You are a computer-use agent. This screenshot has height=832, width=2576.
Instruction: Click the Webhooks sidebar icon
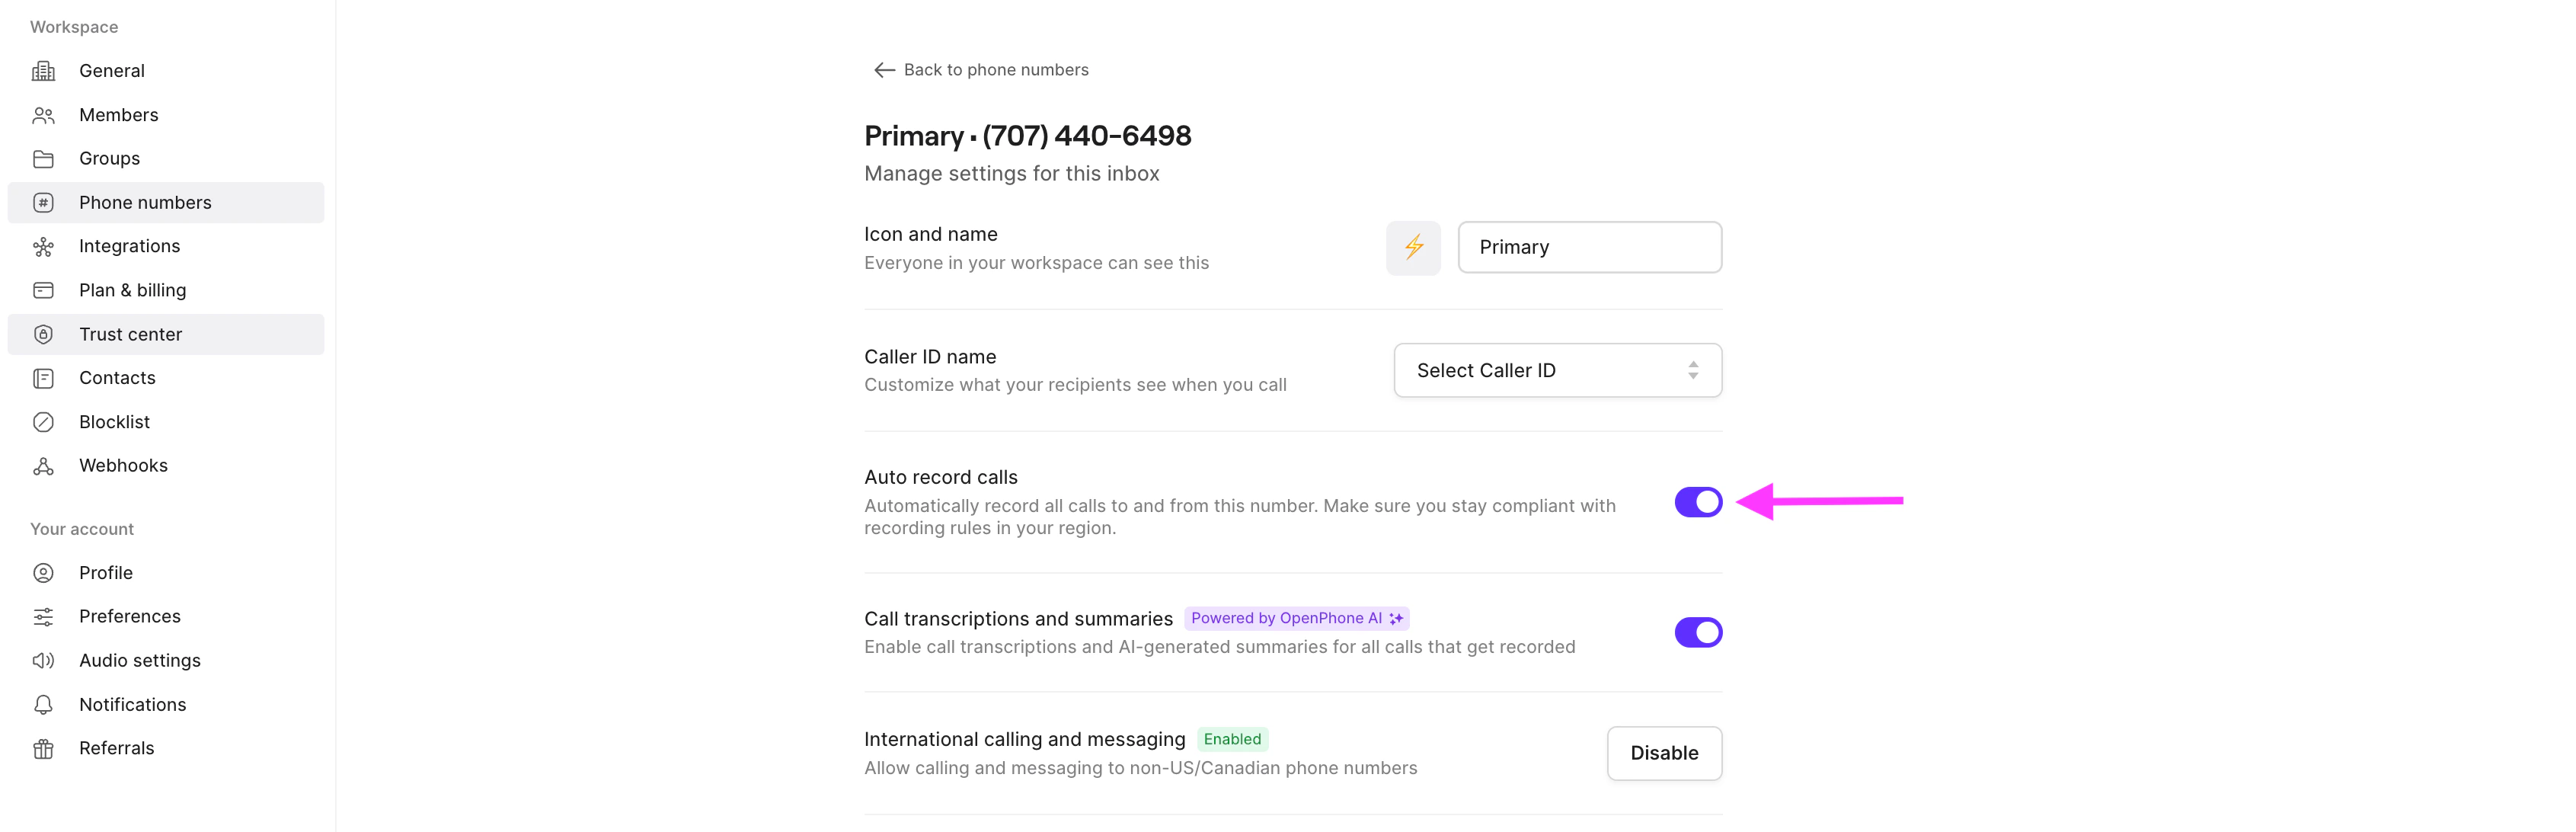(44, 465)
